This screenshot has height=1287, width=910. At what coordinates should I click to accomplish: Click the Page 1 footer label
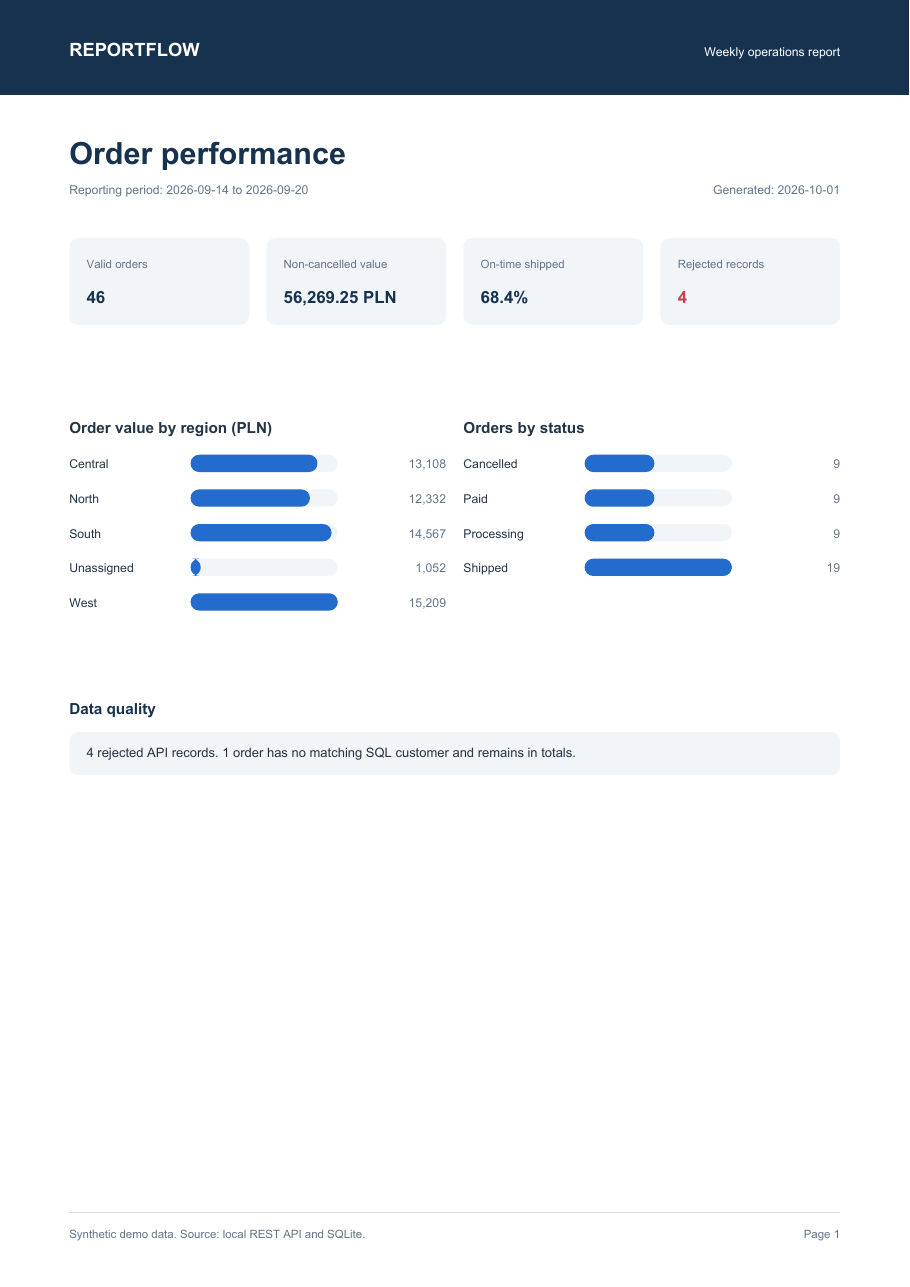click(822, 1235)
